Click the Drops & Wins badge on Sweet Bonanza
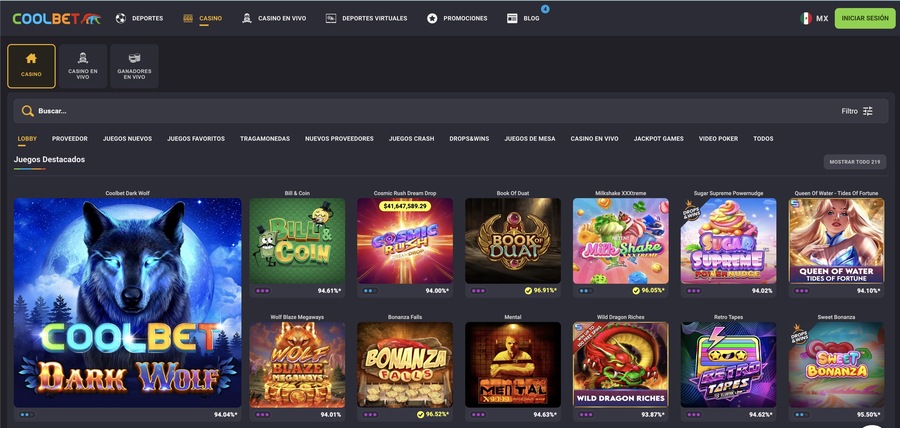 click(797, 333)
